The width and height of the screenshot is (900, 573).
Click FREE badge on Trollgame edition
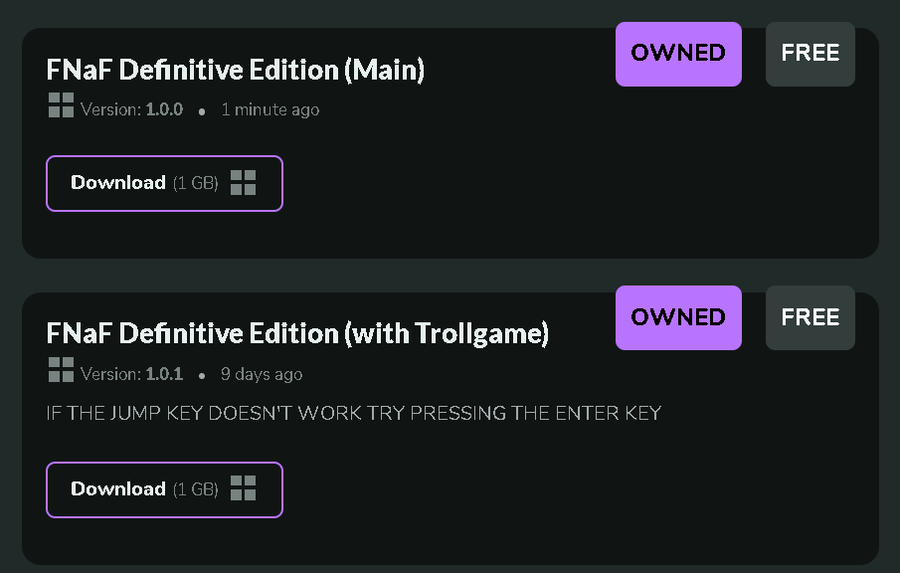[810, 318]
